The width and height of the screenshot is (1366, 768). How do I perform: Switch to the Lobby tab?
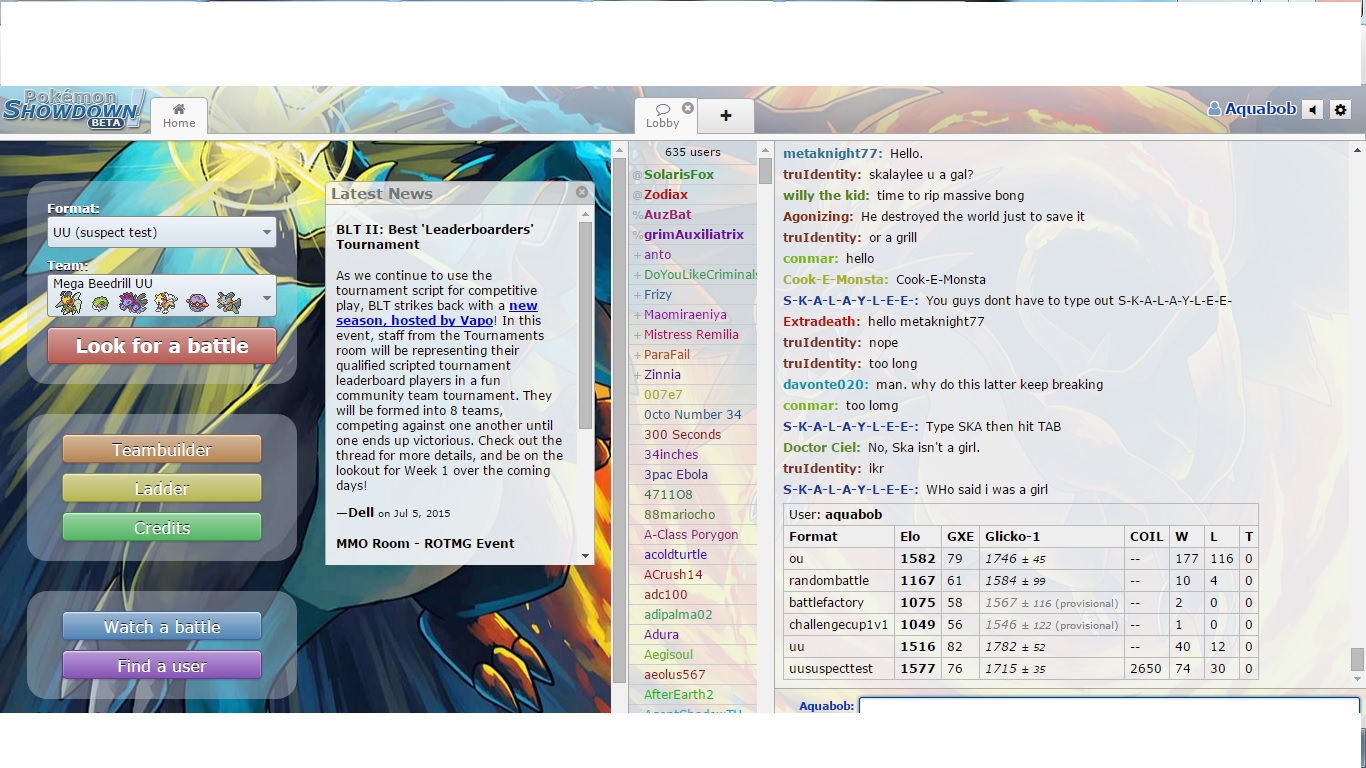tap(662, 116)
